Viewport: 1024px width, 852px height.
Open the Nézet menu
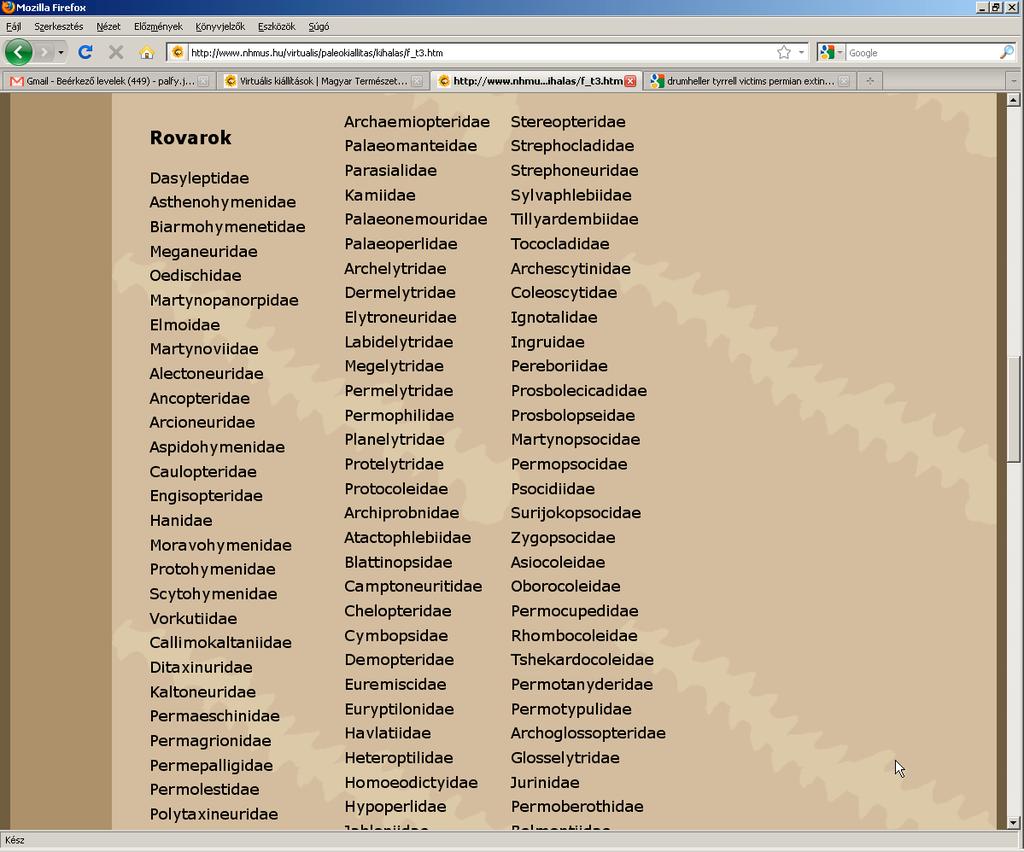point(108,27)
